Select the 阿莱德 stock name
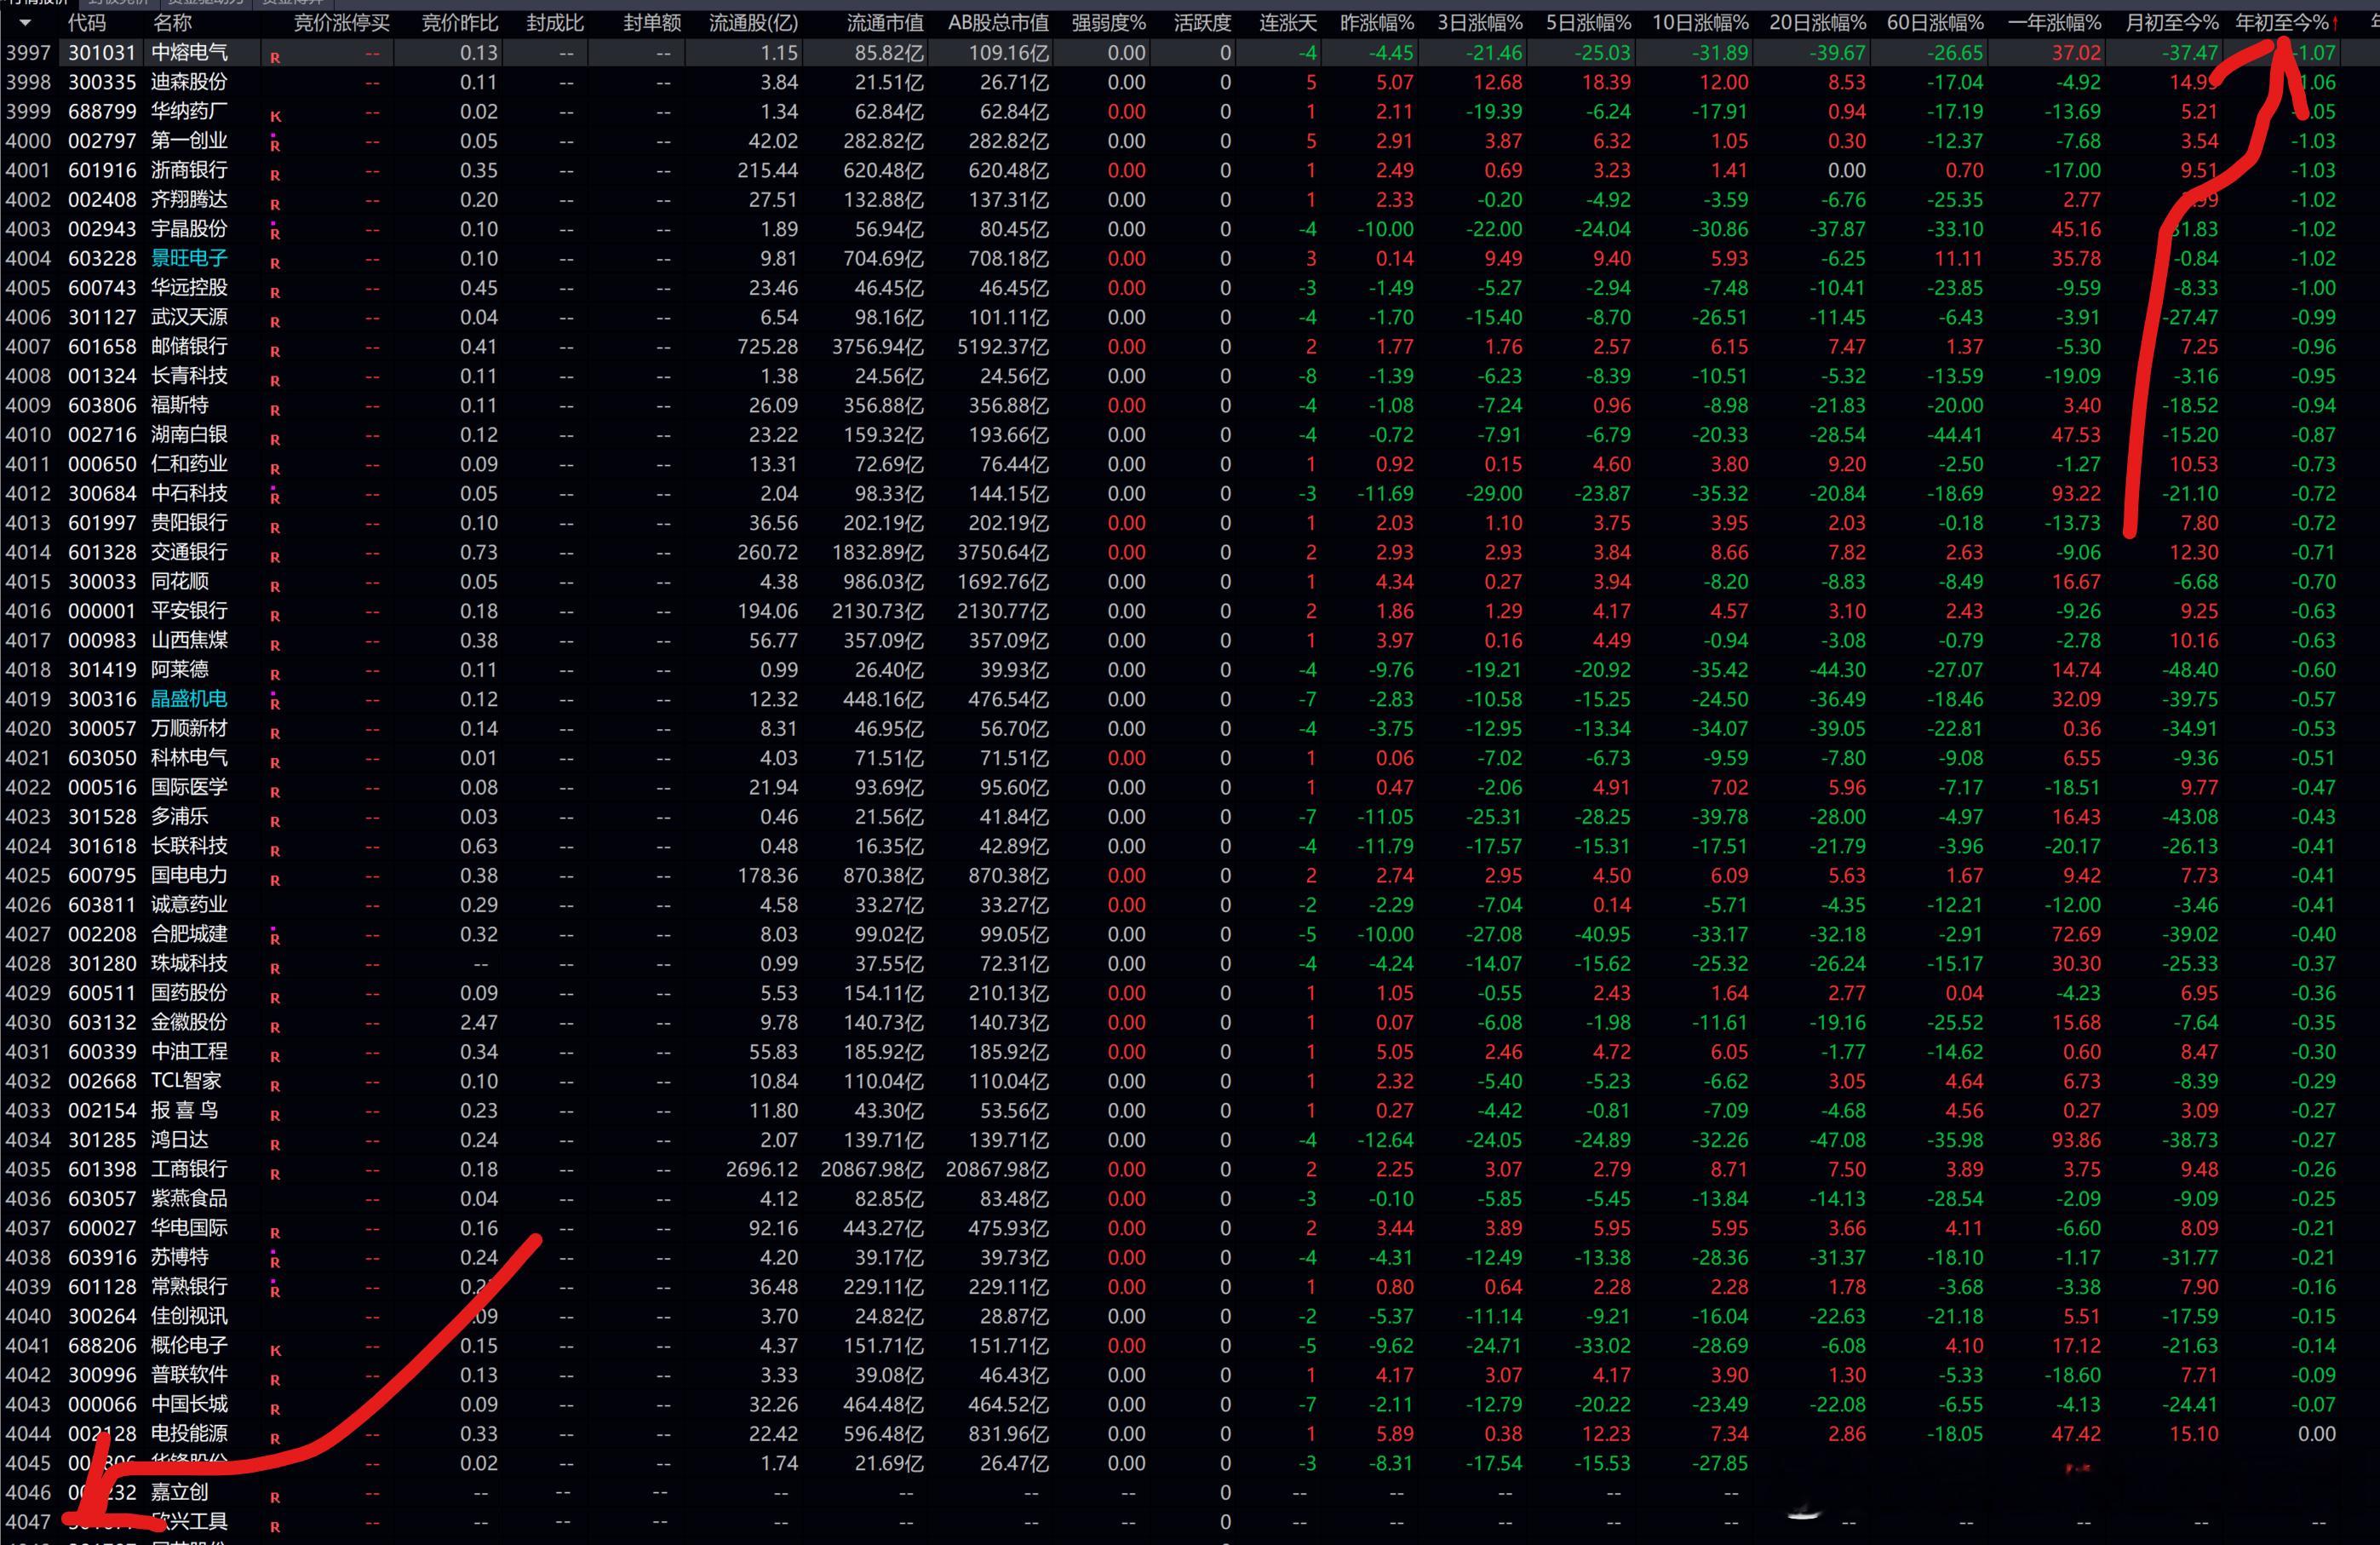Viewport: 2380px width, 1545px height. tap(180, 669)
